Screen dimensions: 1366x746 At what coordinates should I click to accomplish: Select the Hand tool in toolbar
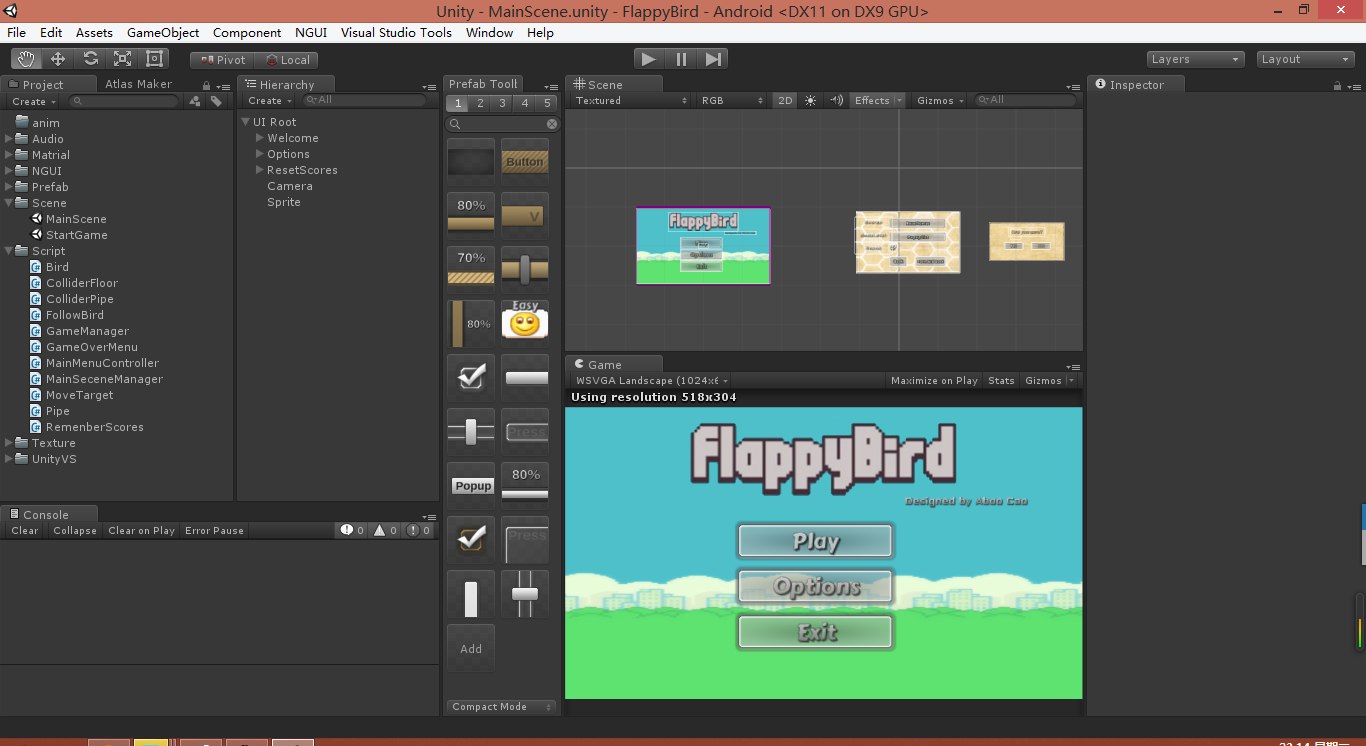tap(27, 59)
